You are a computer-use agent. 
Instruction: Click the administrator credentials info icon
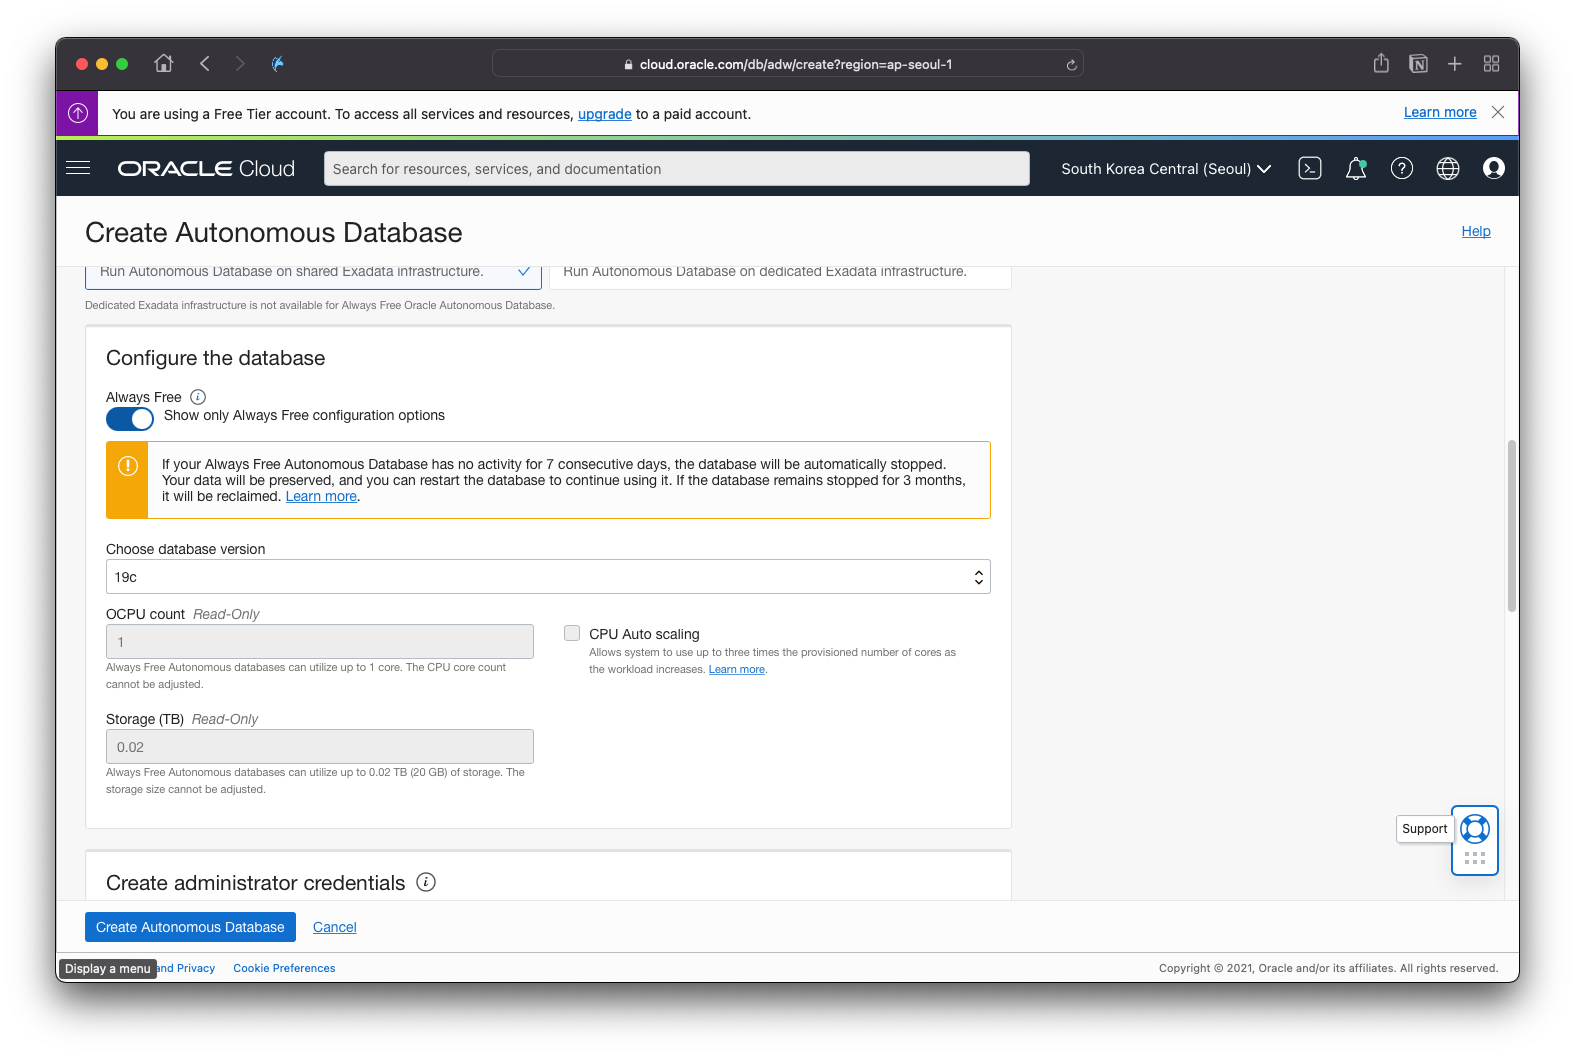[426, 882]
